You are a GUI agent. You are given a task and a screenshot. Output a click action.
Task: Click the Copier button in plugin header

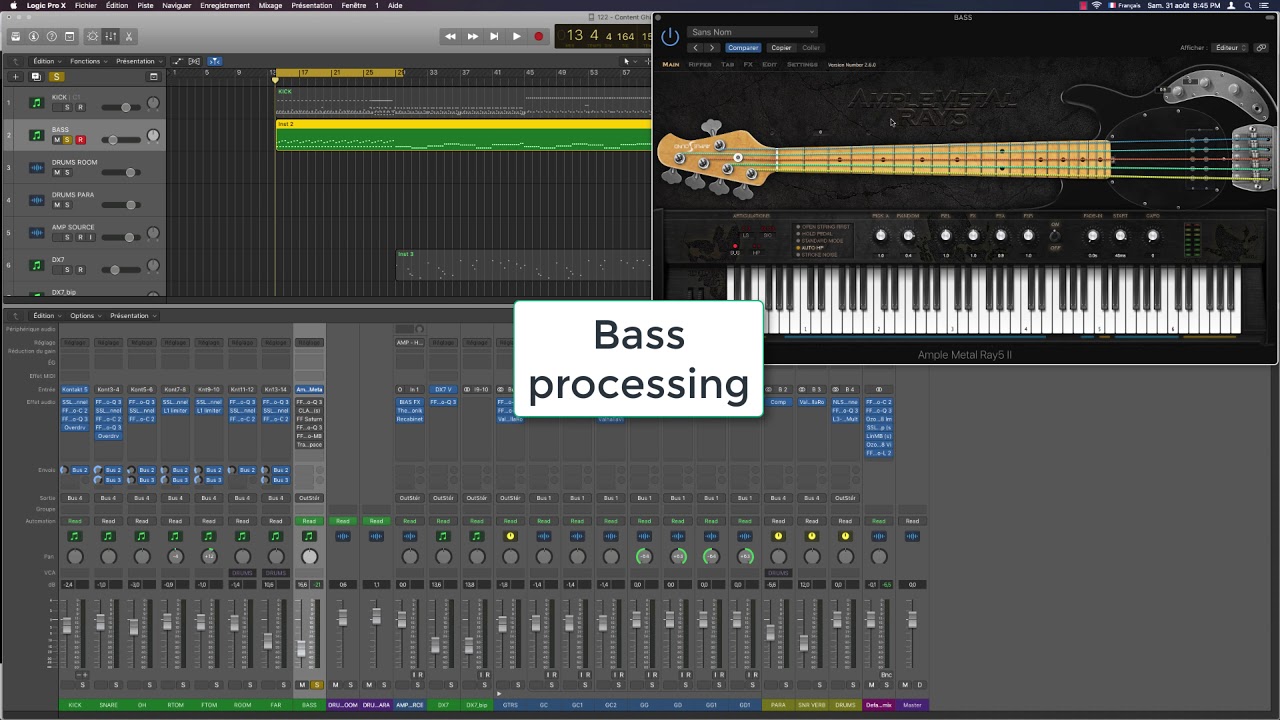coord(781,47)
